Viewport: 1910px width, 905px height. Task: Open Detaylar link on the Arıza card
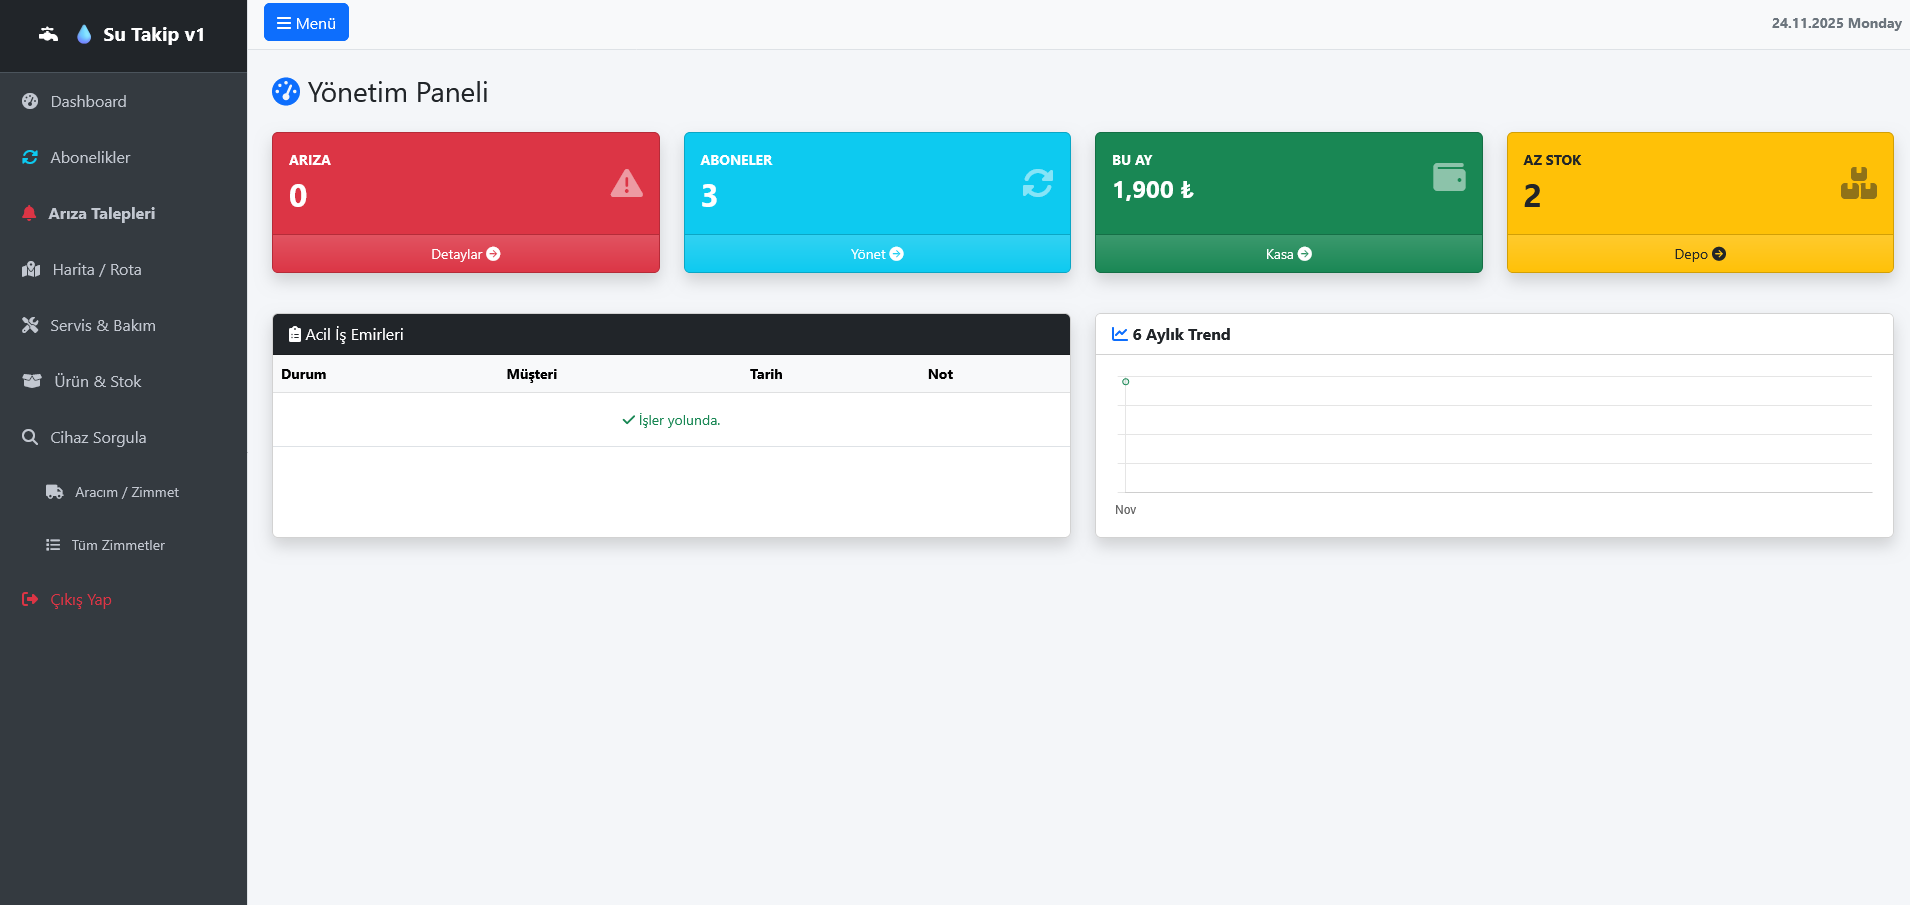[465, 254]
